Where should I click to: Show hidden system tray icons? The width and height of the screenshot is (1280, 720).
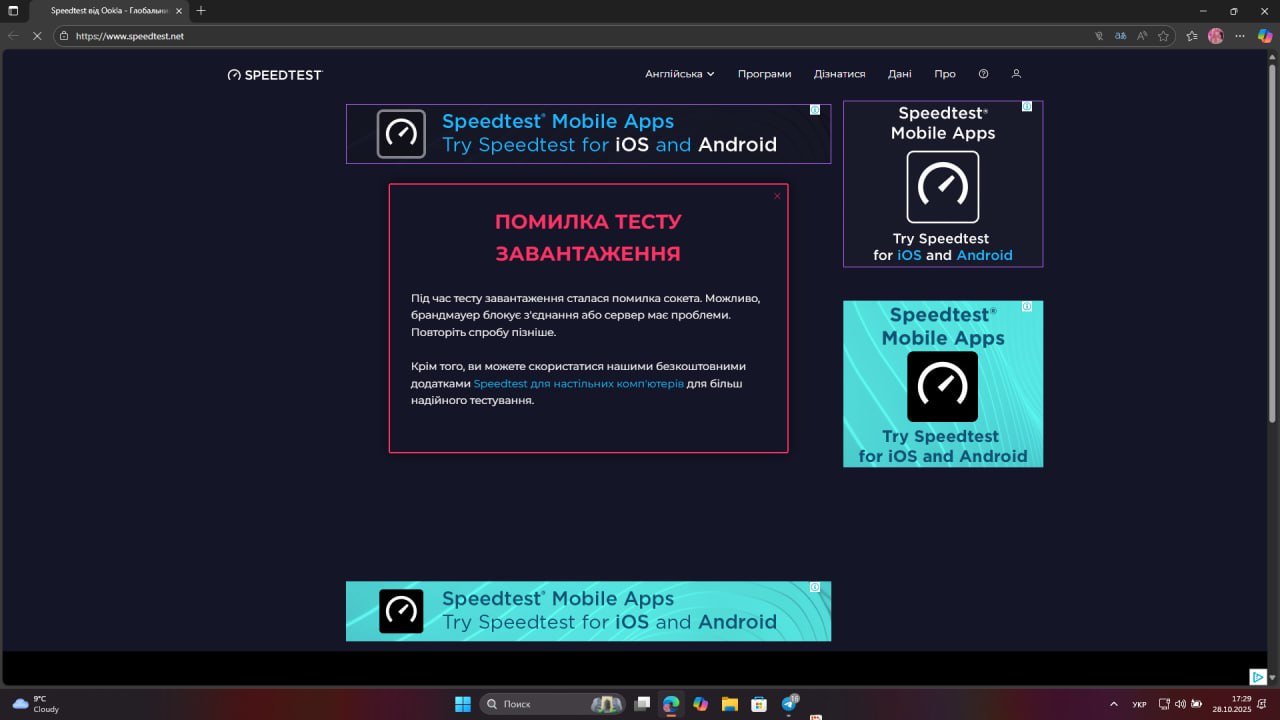(1114, 704)
